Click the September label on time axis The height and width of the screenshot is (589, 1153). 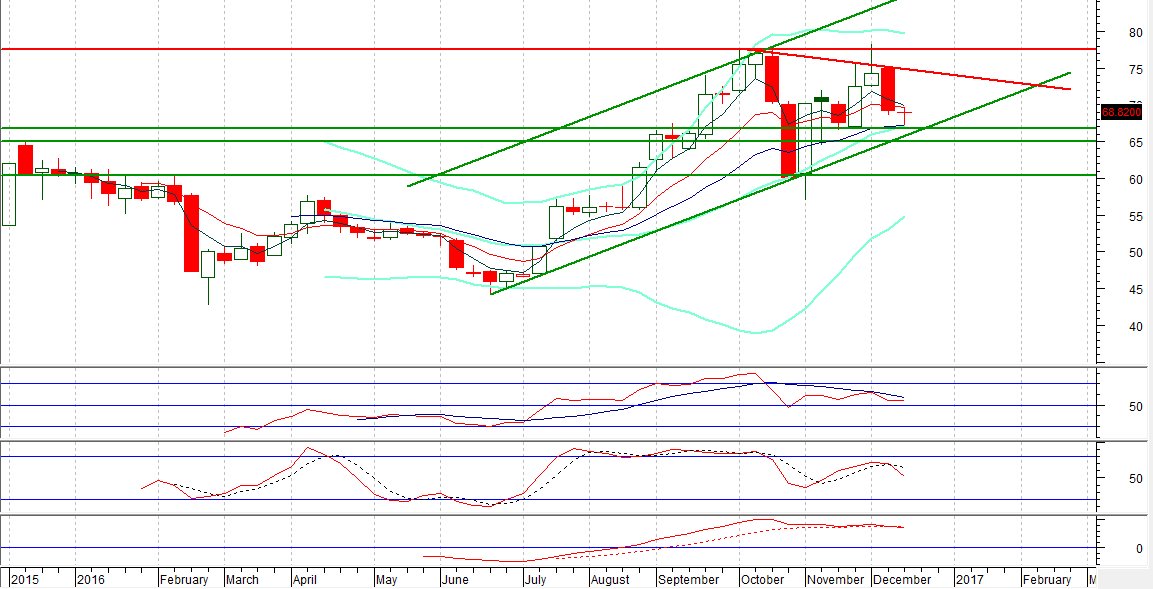[689, 579]
